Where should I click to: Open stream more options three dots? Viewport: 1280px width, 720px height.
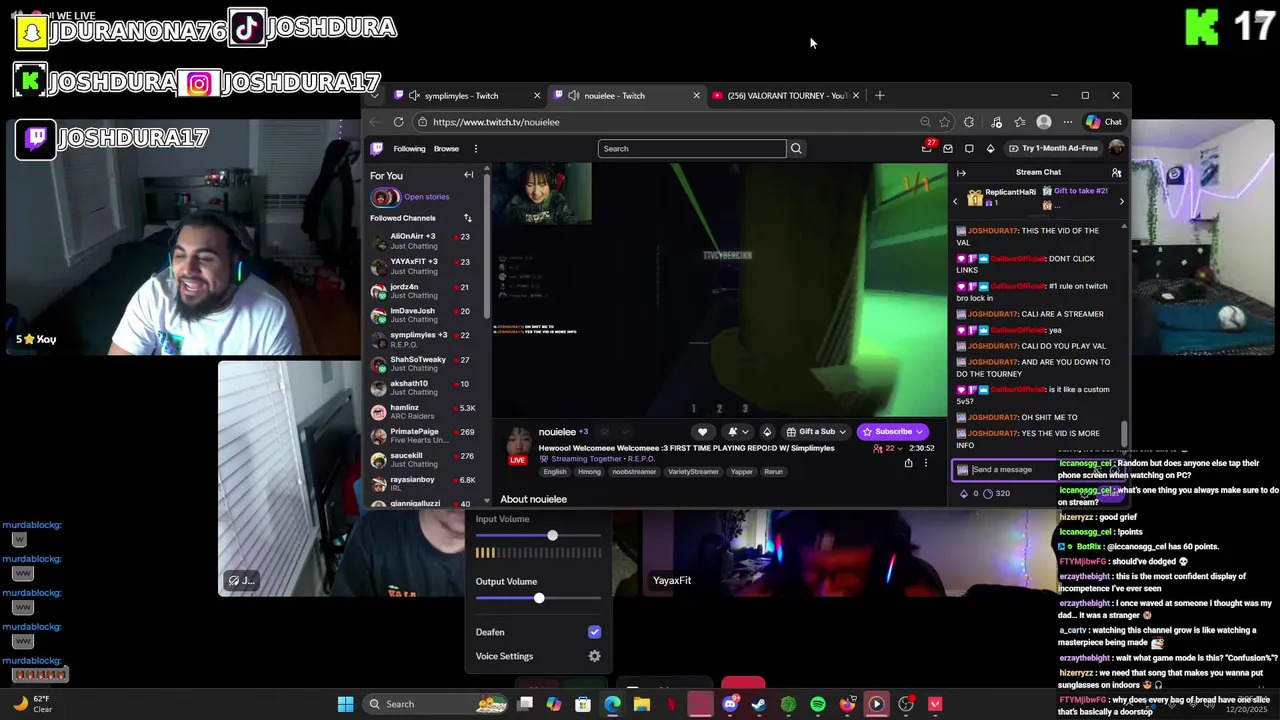click(x=925, y=463)
